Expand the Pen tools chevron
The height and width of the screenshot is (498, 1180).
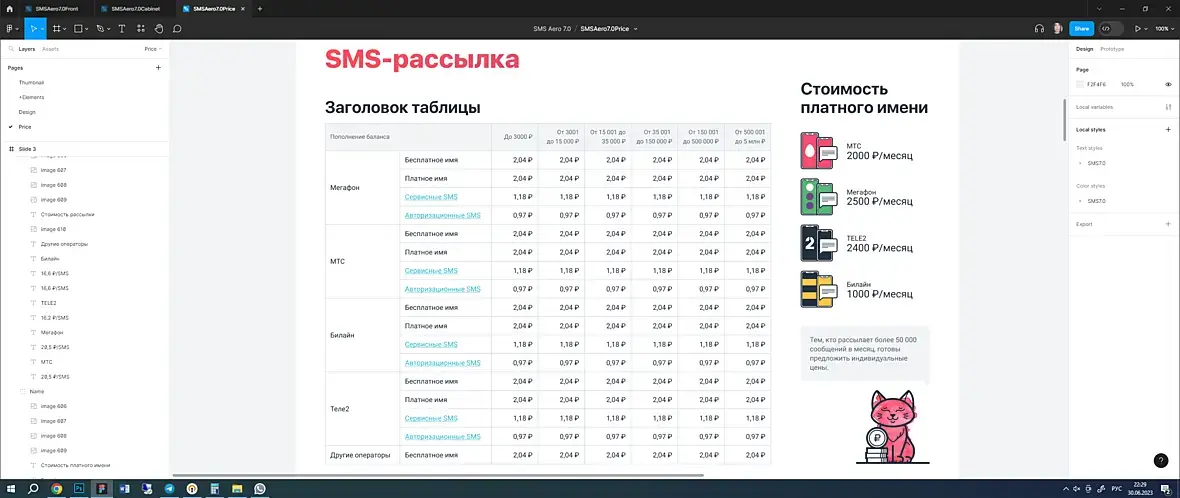click(108, 29)
